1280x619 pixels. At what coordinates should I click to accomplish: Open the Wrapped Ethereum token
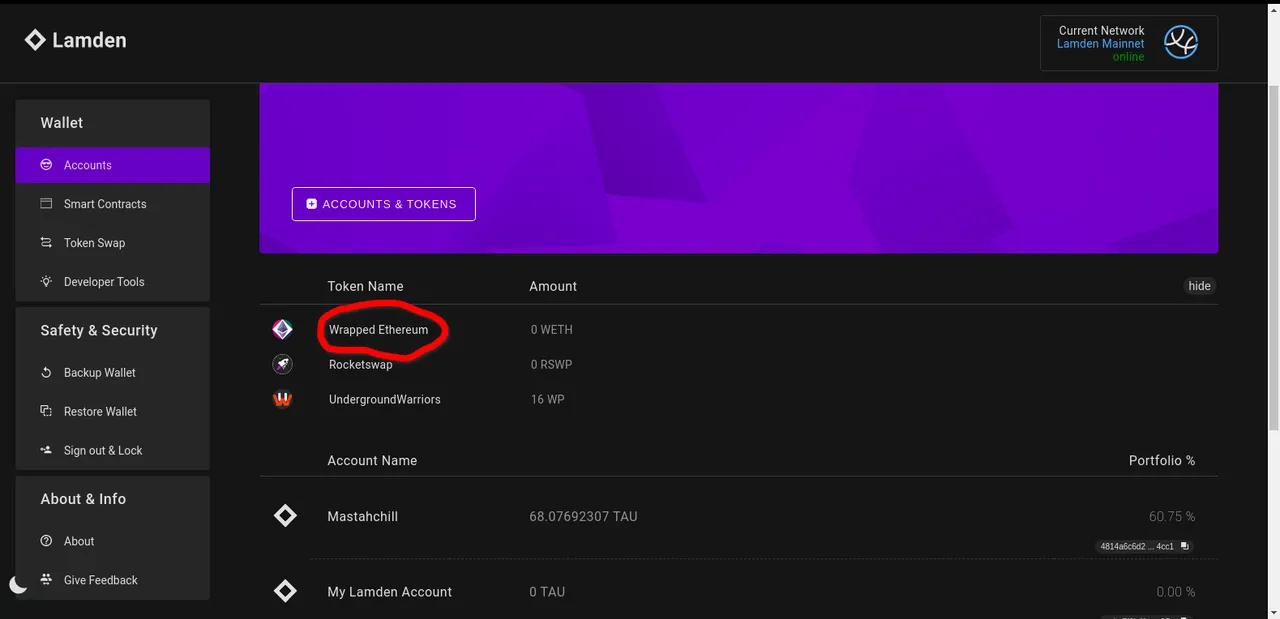tap(378, 330)
